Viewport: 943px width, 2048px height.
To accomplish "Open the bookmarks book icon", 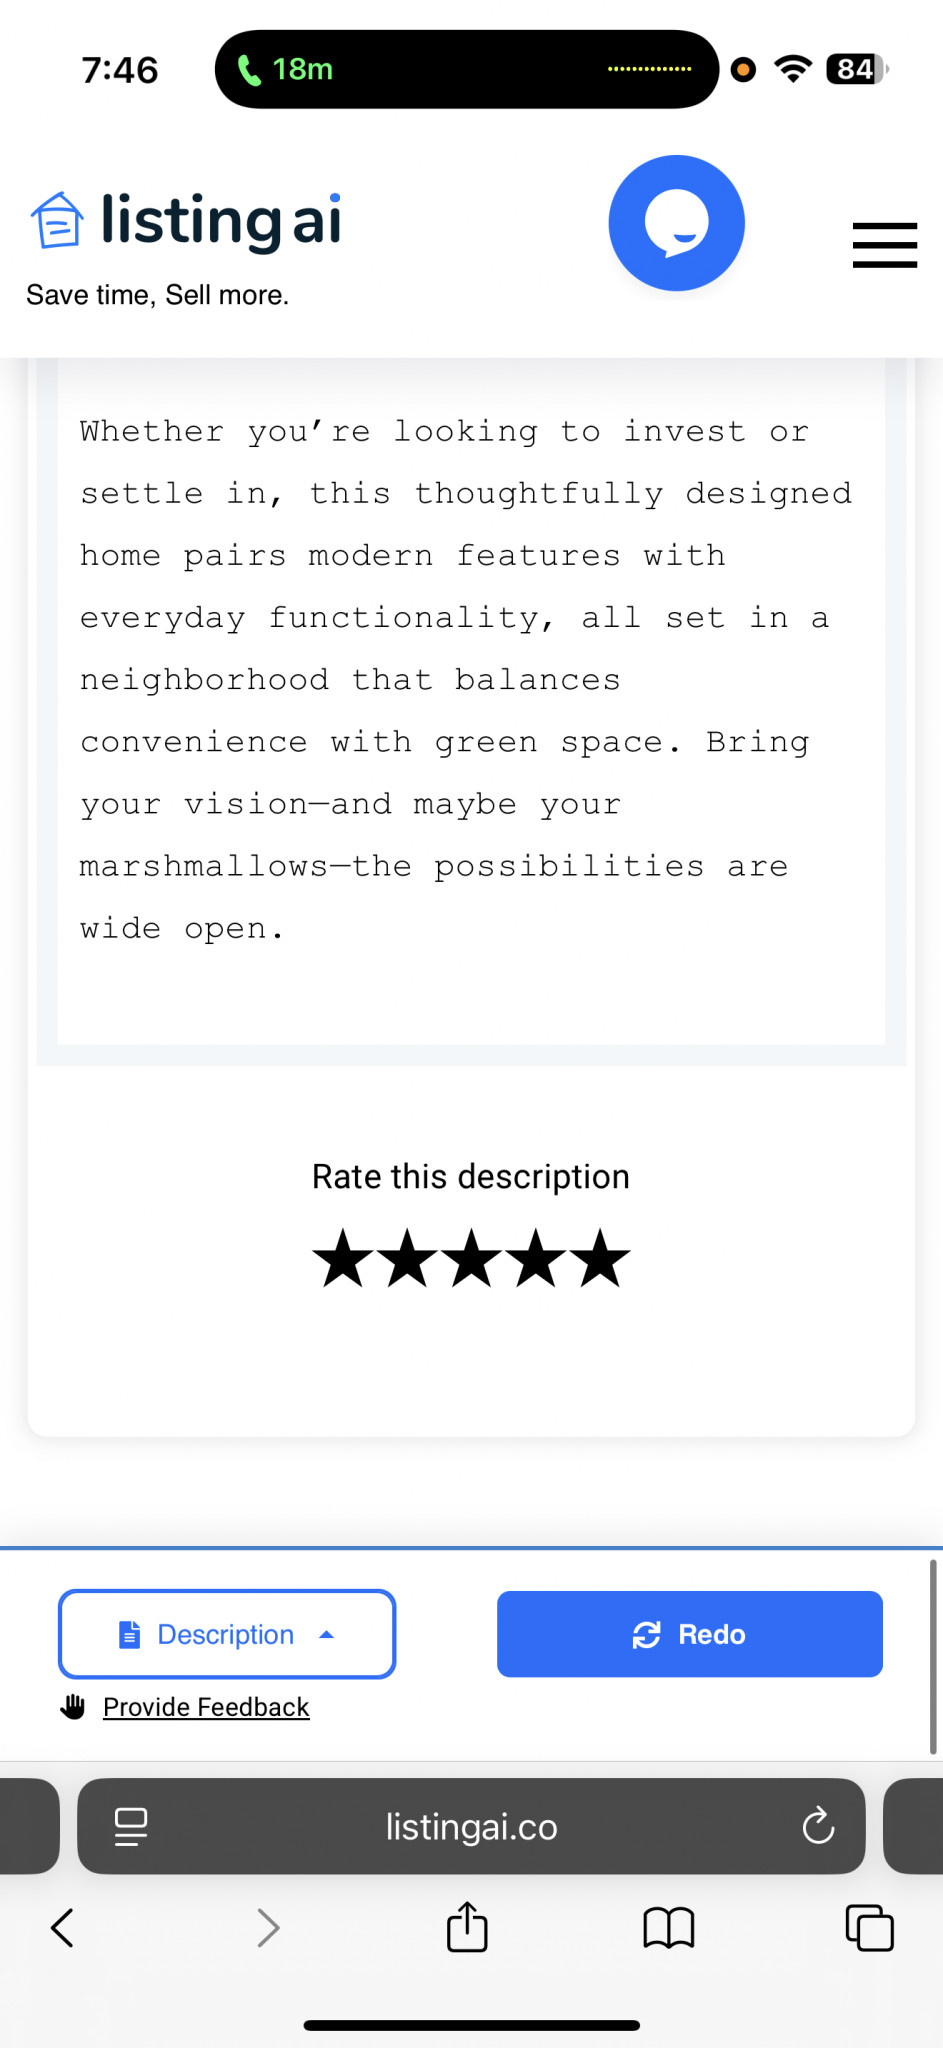I will (x=669, y=1928).
